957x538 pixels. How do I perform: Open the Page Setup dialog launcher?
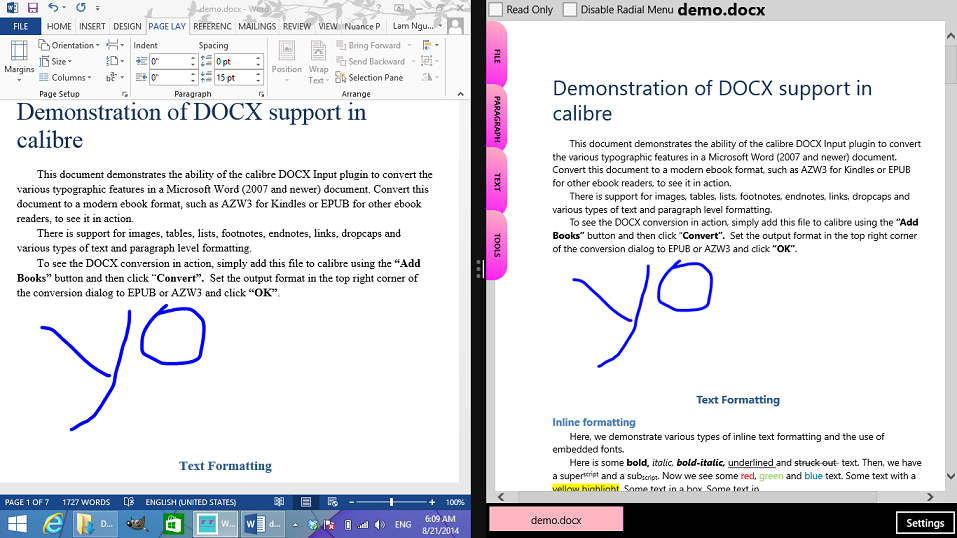(x=125, y=94)
